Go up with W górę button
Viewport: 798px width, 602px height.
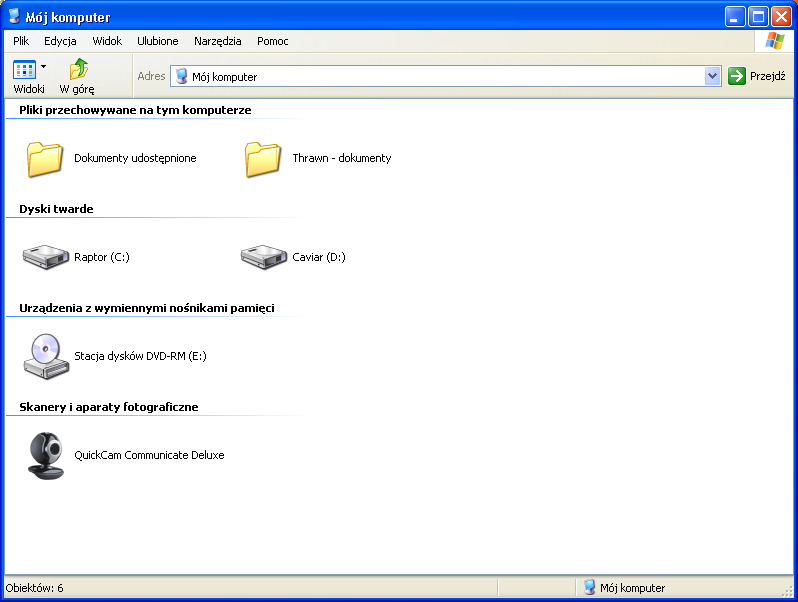pyautogui.click(x=77, y=76)
